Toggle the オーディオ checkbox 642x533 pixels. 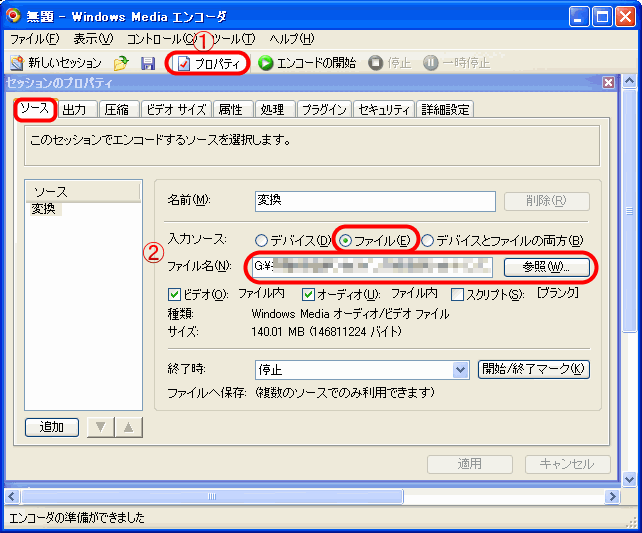tap(309, 294)
